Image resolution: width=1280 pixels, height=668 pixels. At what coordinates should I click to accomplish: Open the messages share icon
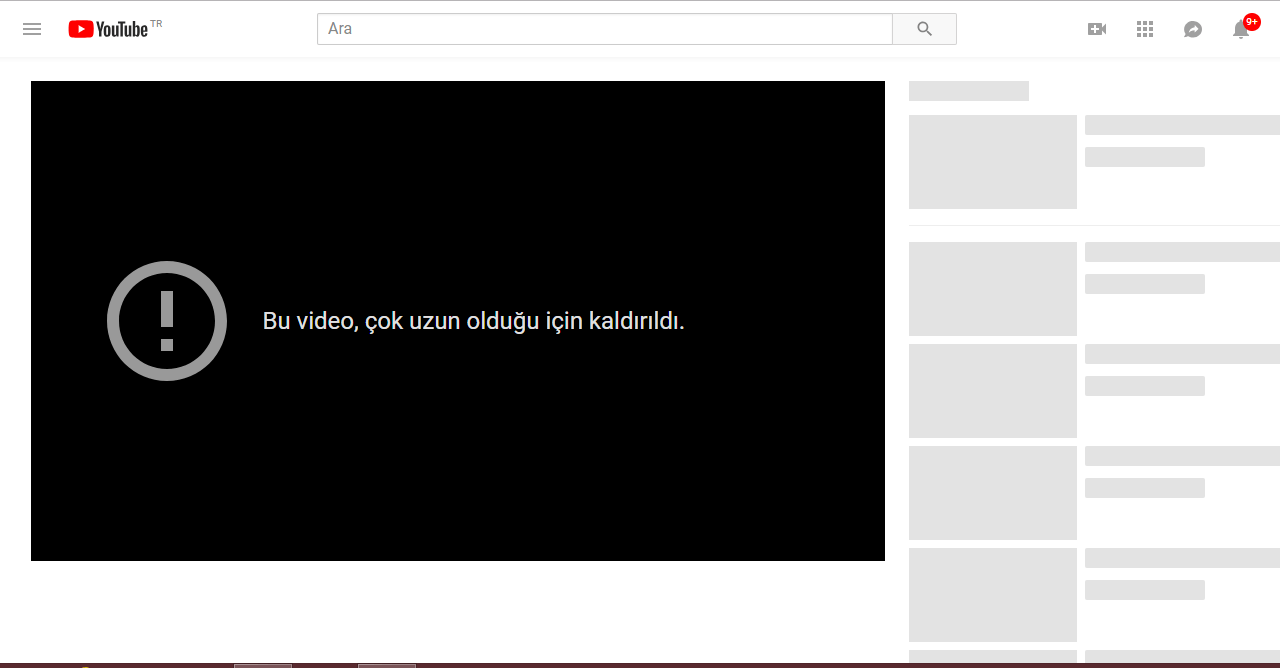[1193, 29]
